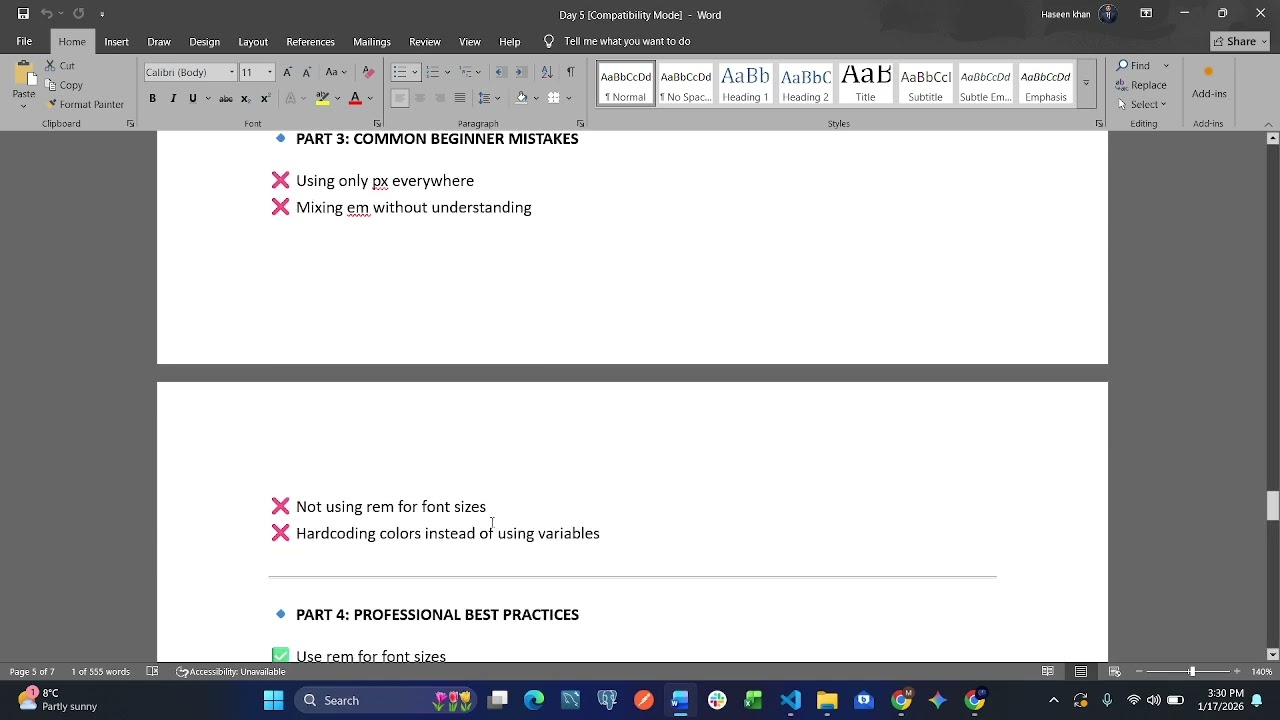Click Replace in the Editing group
Screen dimensions: 1280x720
[x=1142, y=85]
